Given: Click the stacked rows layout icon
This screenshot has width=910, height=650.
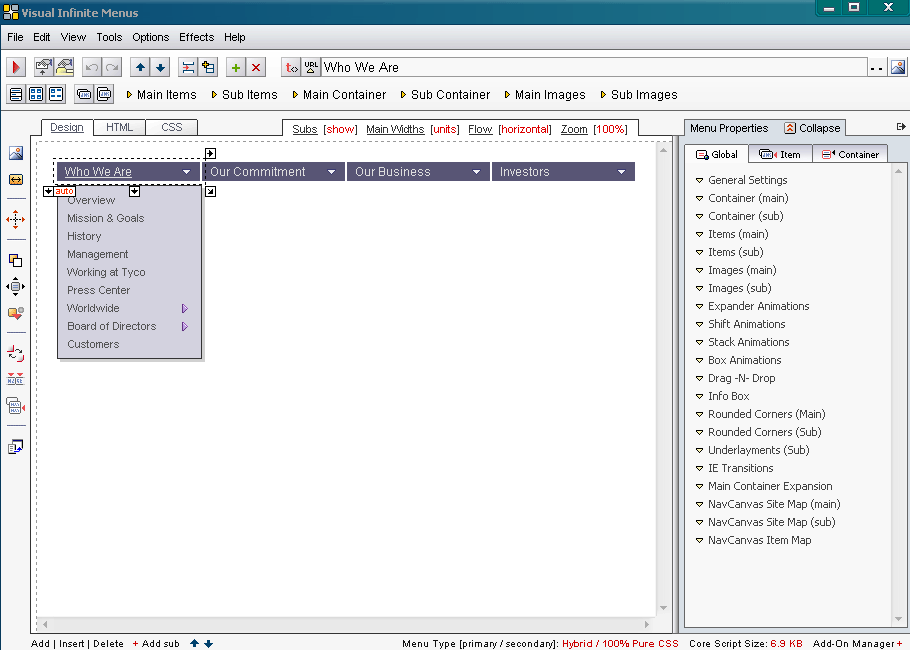Looking at the screenshot, I should [x=16, y=94].
